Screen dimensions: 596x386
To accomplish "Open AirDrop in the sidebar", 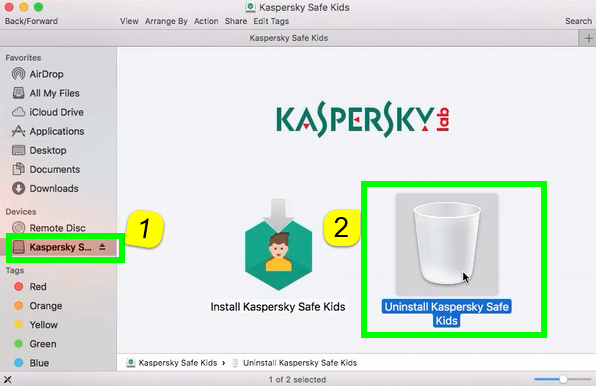I will click(38, 74).
